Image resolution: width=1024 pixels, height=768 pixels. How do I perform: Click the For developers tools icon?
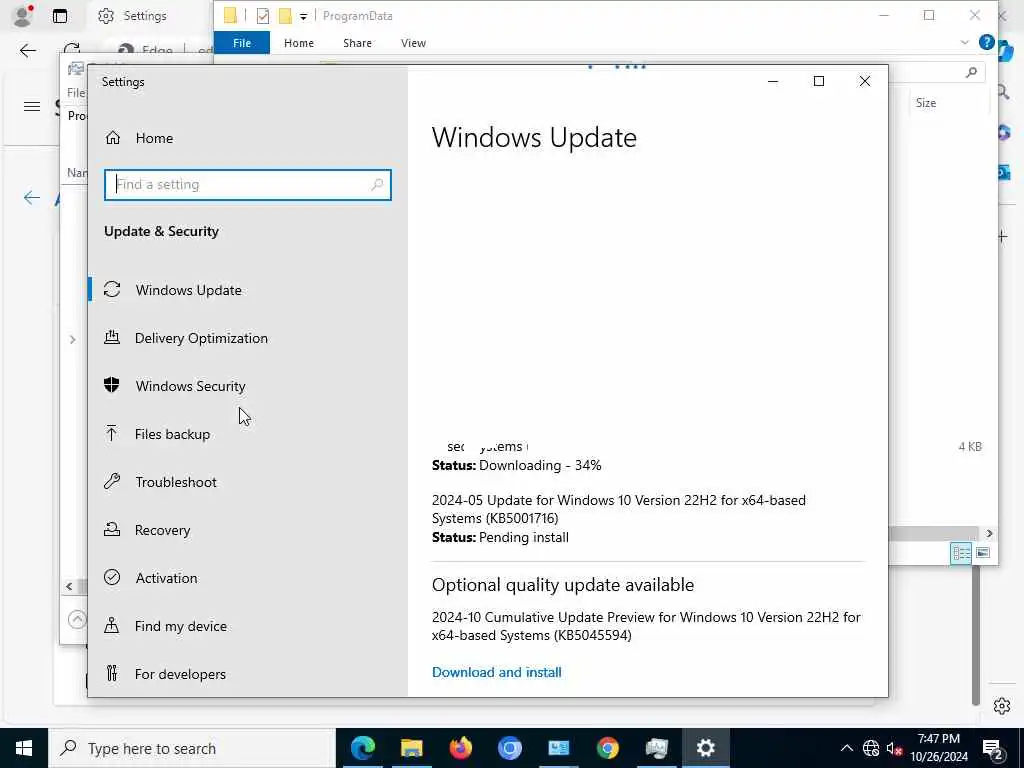coord(112,673)
